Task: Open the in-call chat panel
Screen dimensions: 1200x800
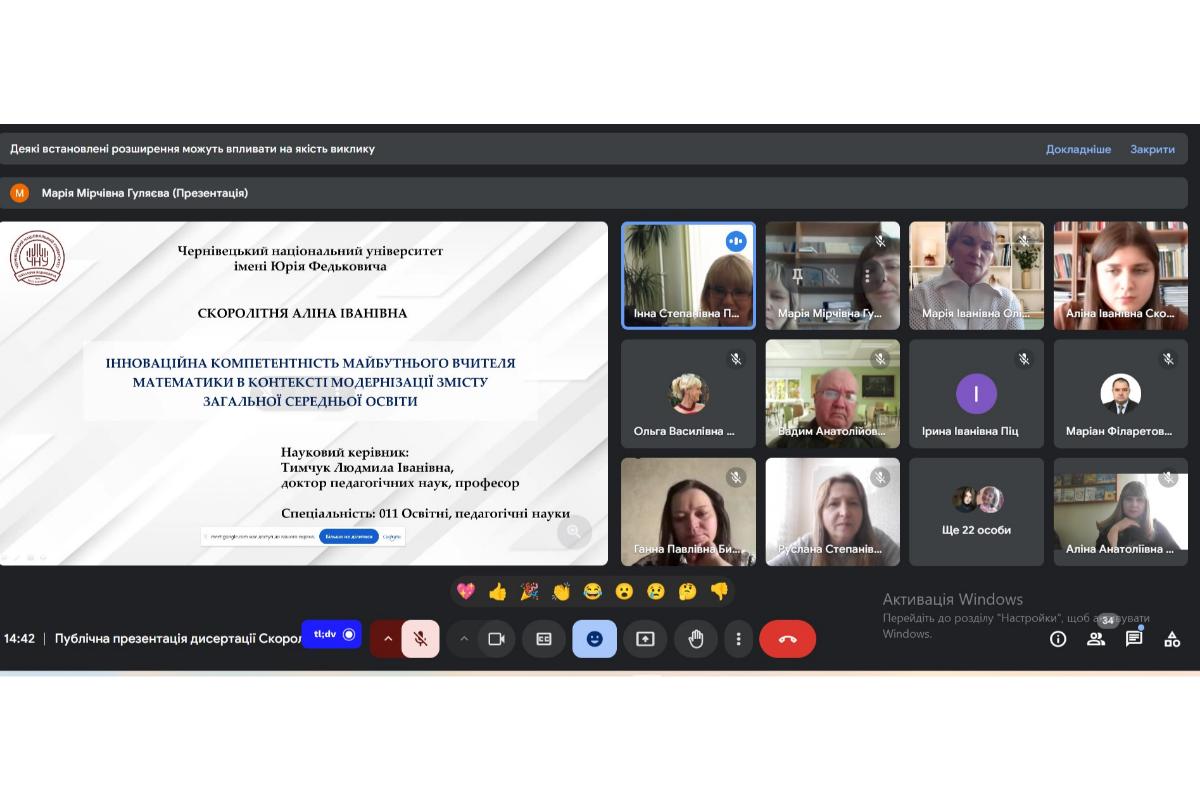Action: coord(1134,639)
